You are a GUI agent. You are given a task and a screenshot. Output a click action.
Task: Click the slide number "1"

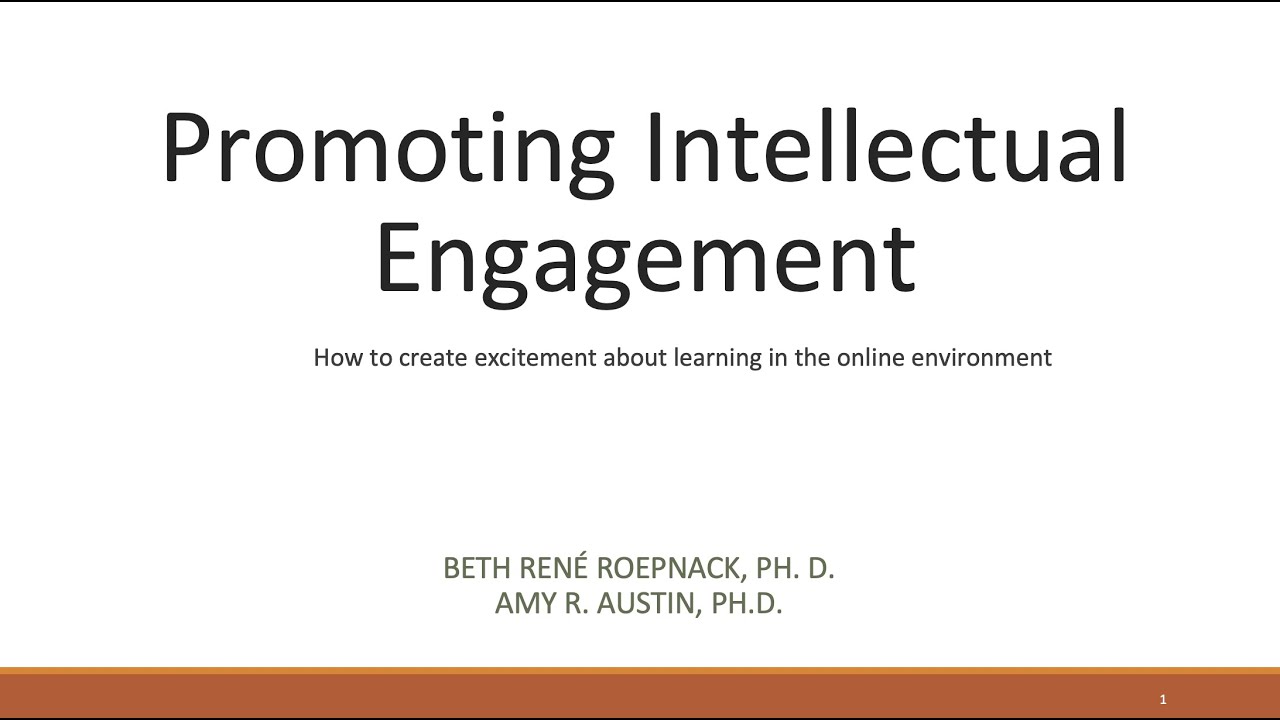point(1163,700)
